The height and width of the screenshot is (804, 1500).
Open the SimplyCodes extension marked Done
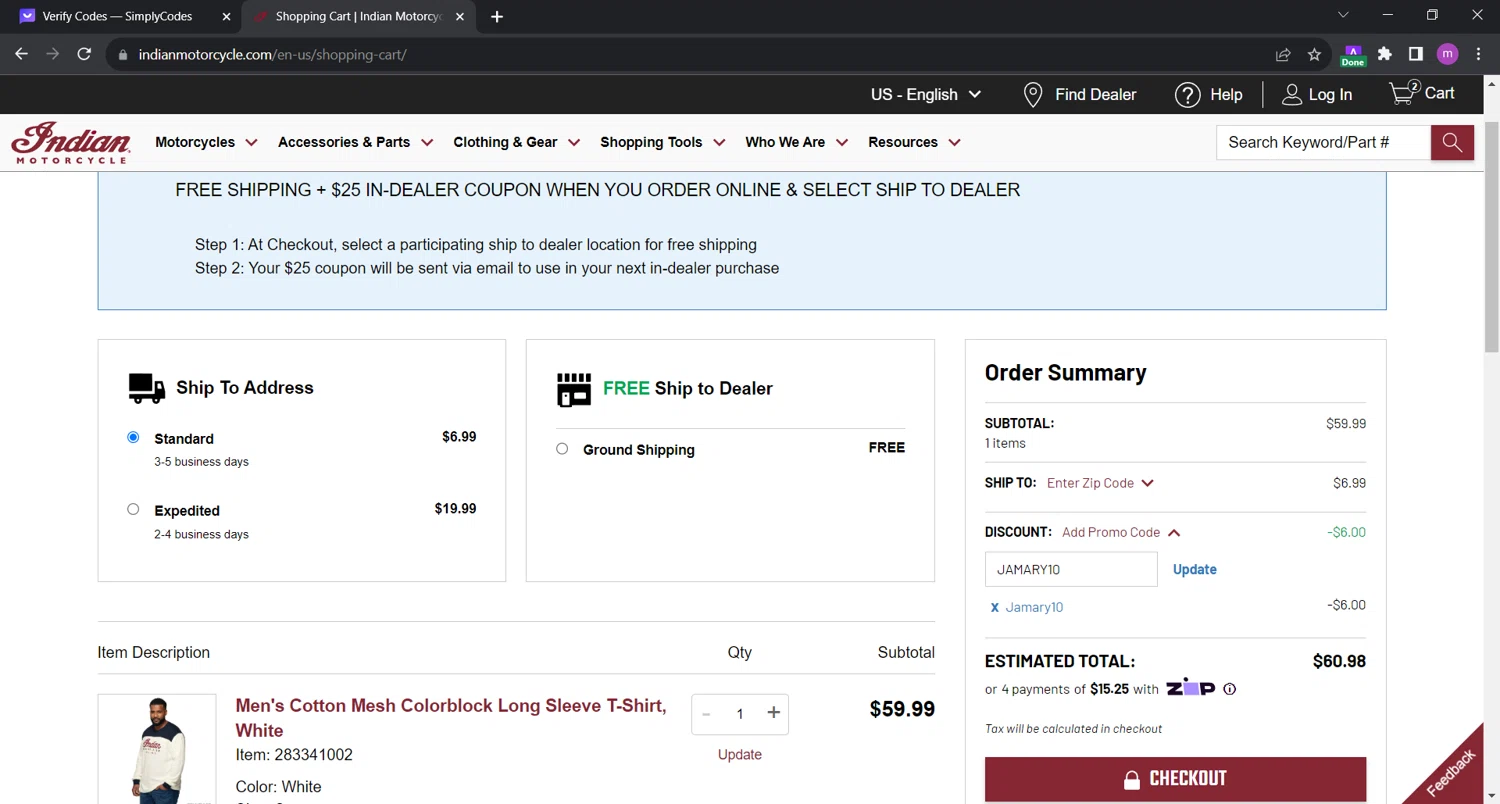pos(1353,55)
